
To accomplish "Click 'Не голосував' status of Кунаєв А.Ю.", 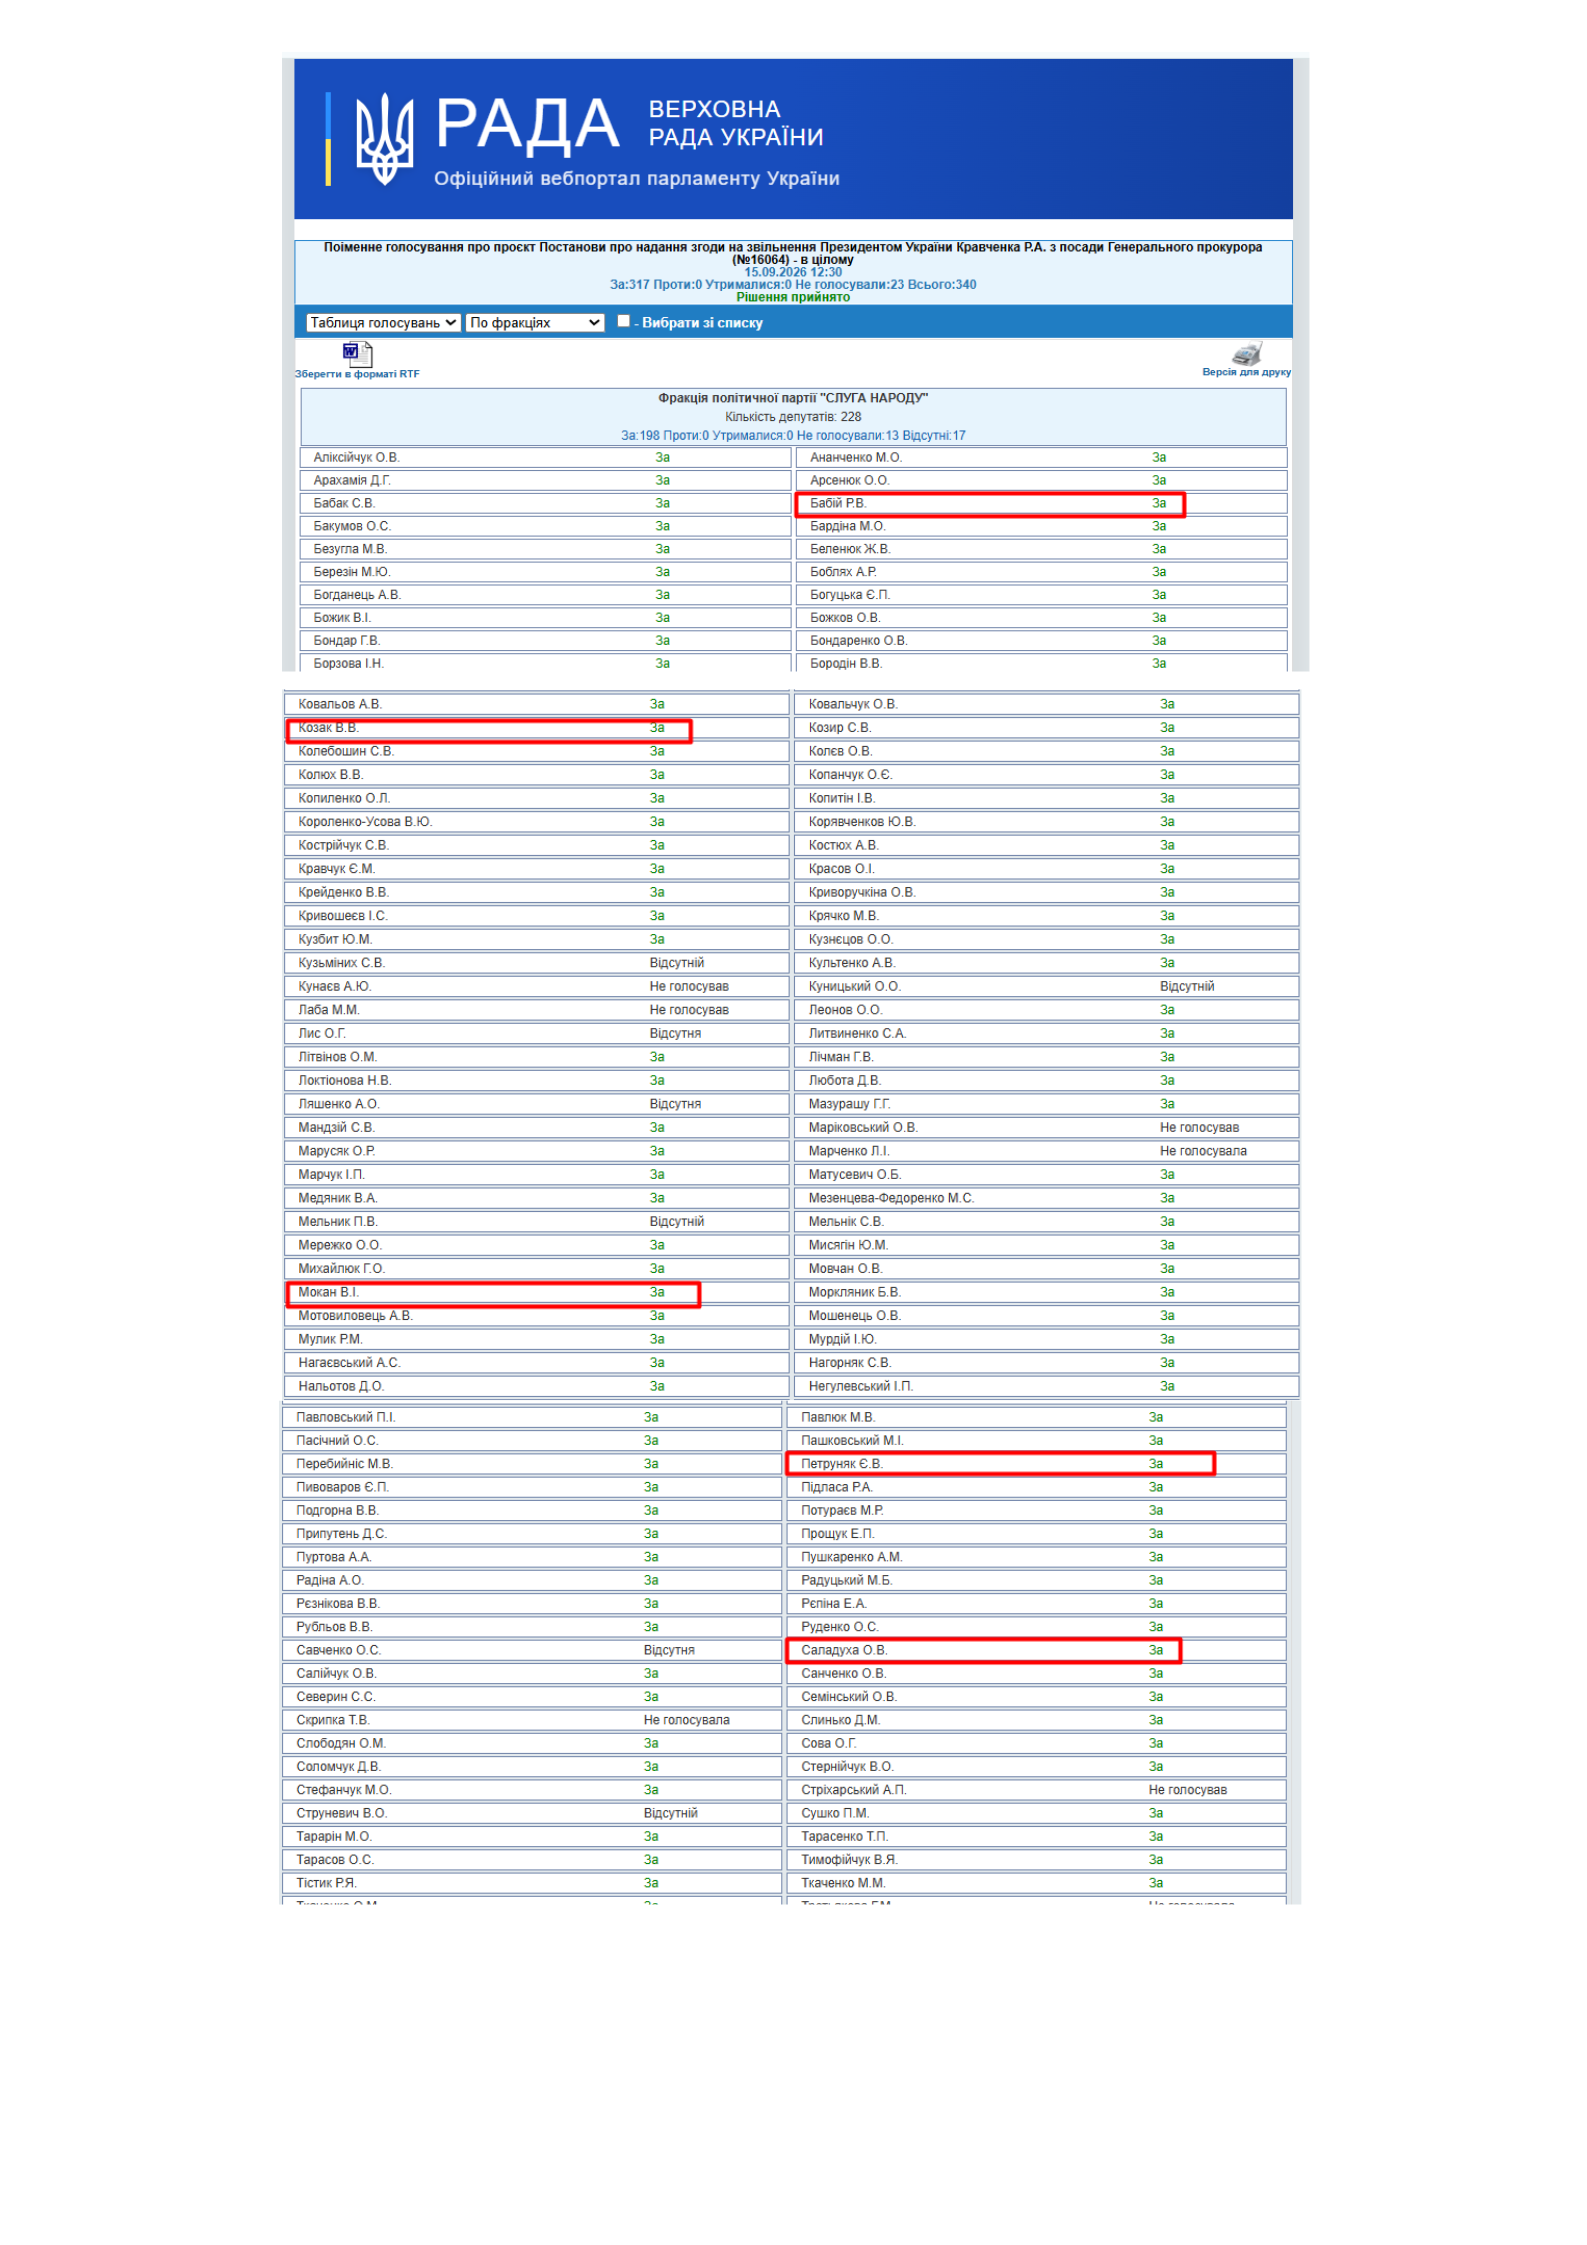I will pos(689,987).
